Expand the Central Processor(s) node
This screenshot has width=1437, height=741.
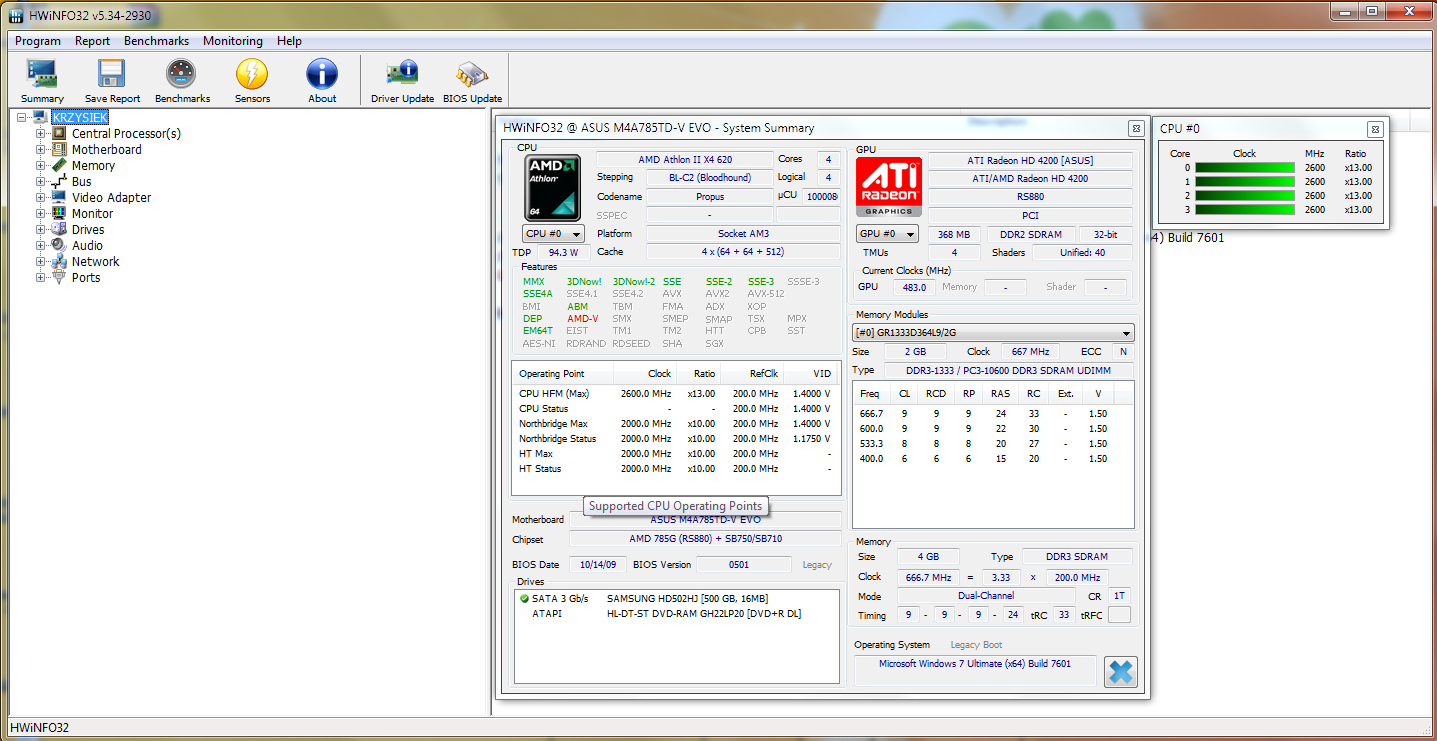(x=41, y=134)
